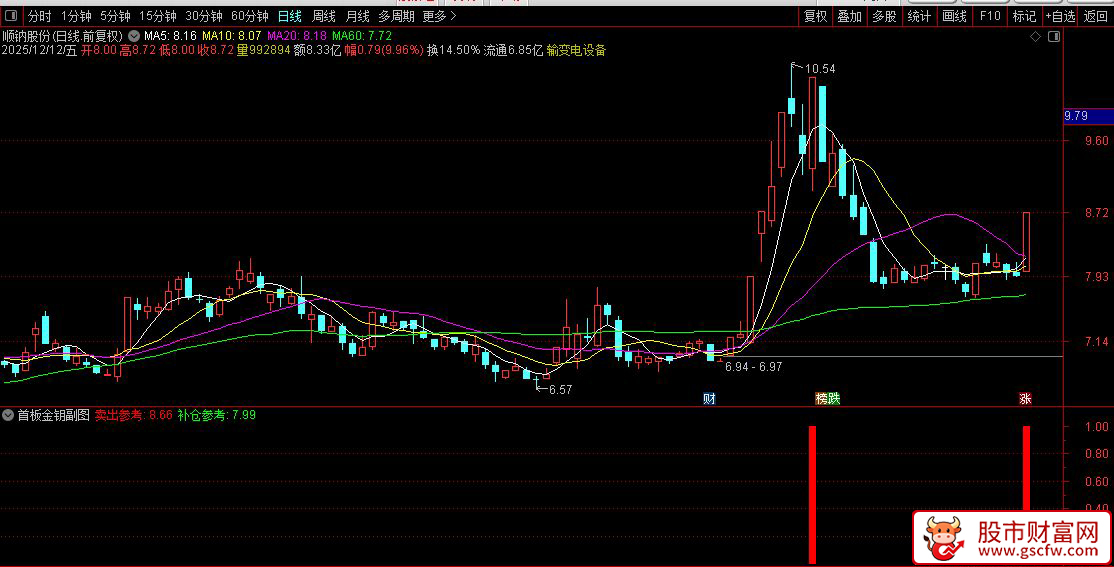
Task: Open the 统计 statistics tool
Action: click(x=919, y=16)
